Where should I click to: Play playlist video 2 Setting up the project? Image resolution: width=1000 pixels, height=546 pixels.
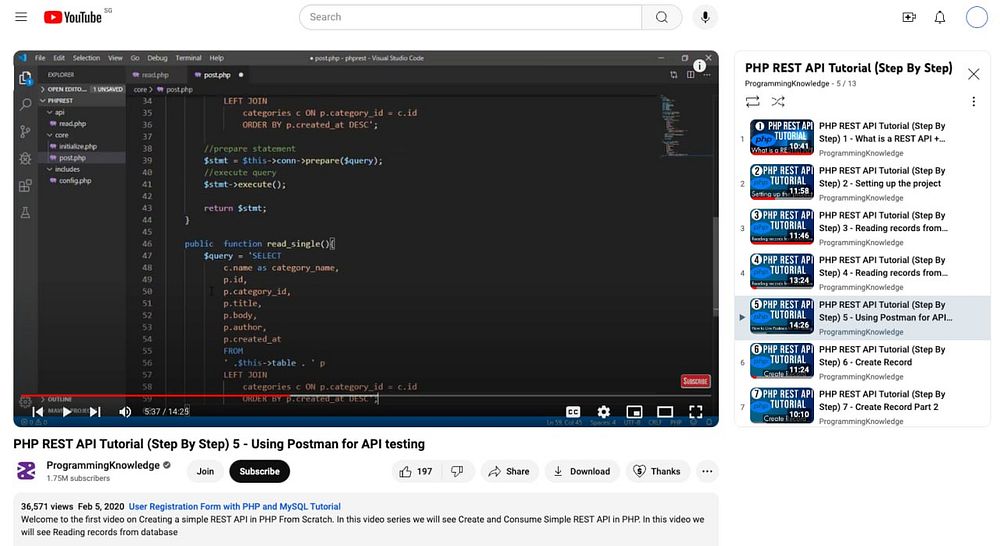point(862,183)
